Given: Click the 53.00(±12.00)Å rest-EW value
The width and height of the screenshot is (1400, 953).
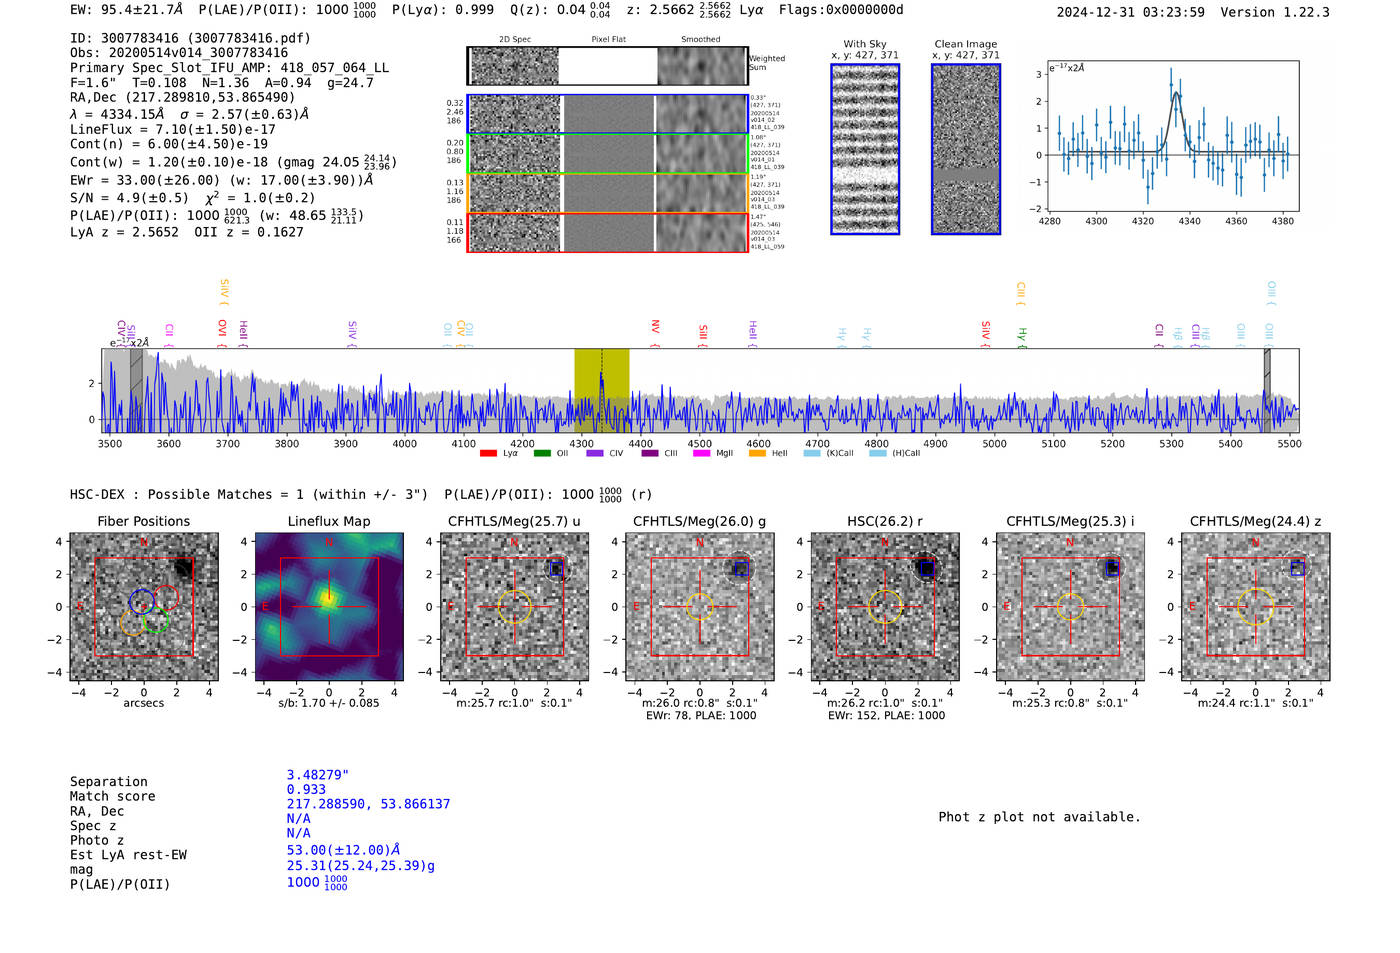Looking at the screenshot, I should [343, 850].
